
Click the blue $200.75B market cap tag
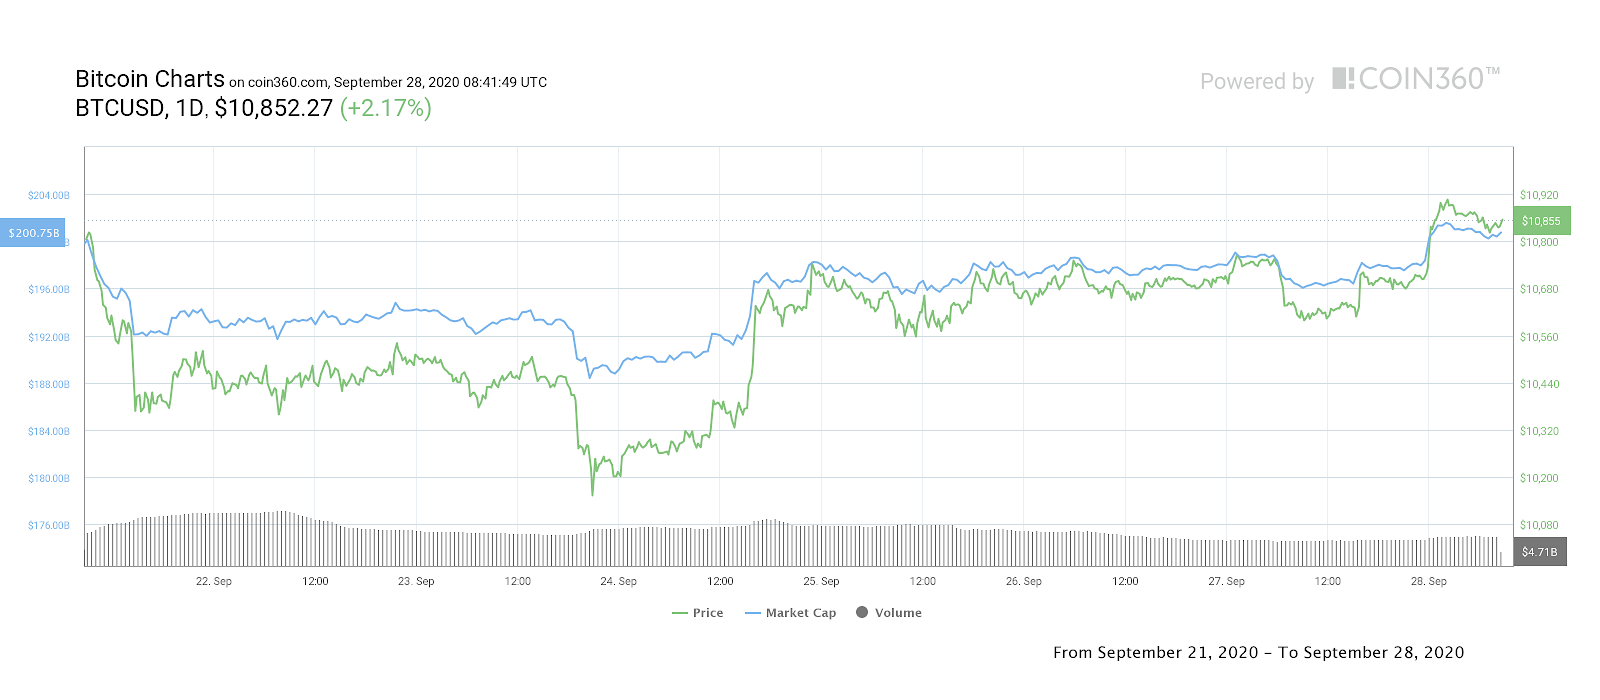33,233
